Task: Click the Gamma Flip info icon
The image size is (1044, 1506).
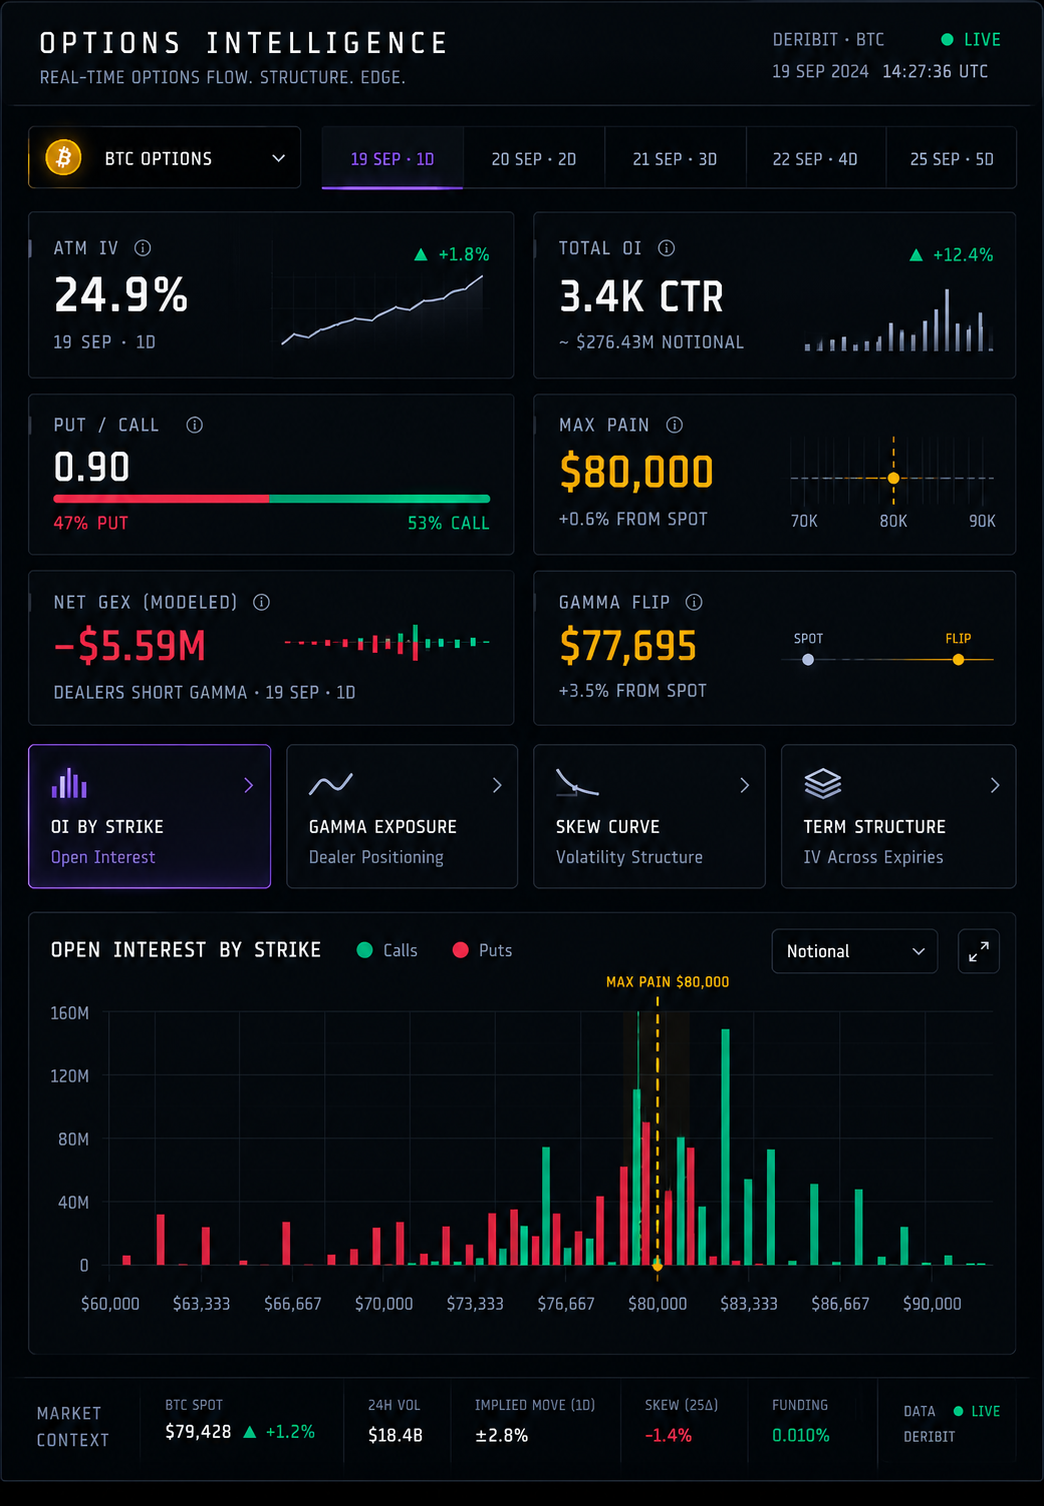Action: [694, 602]
